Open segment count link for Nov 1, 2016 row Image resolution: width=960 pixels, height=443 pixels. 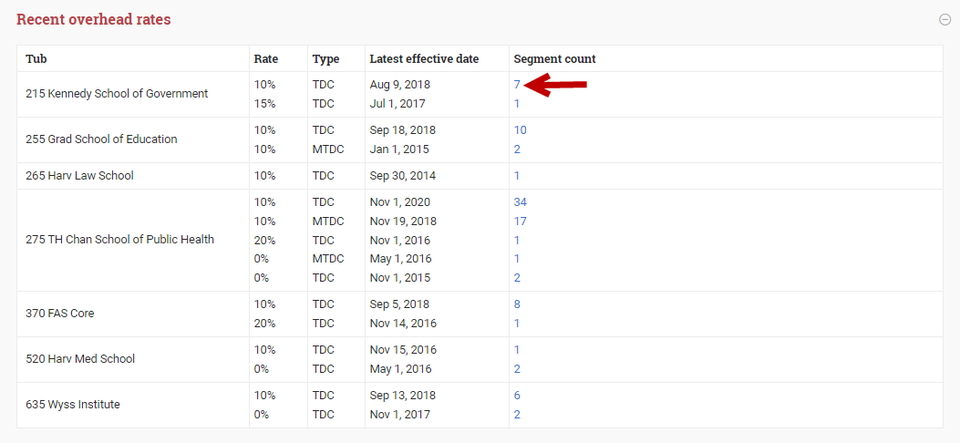(x=517, y=240)
